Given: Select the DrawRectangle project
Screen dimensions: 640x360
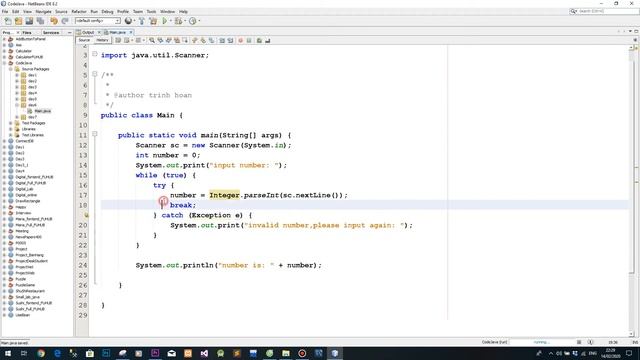Looking at the screenshot, I should coord(27,201).
